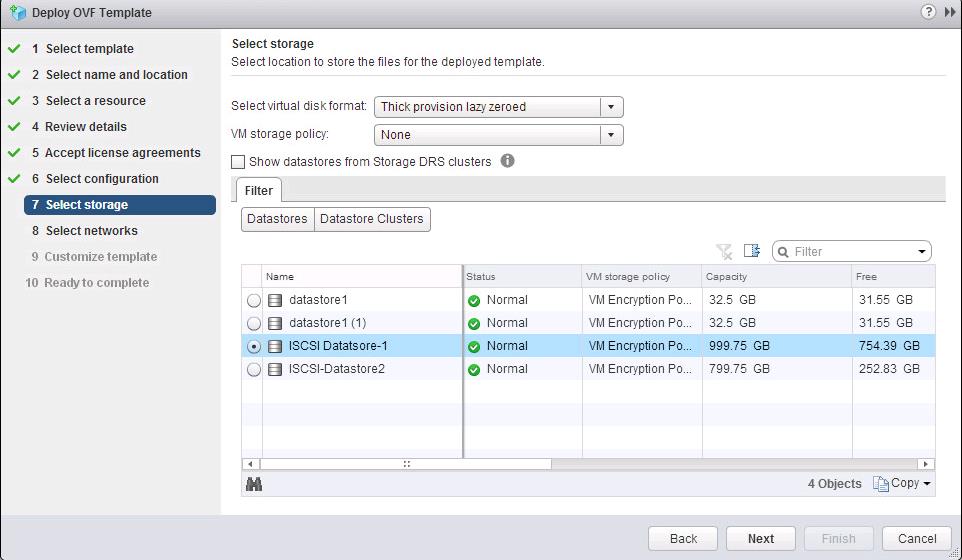Click the Copy clipboard icon
The width and height of the screenshot is (962, 560).
coord(880,484)
